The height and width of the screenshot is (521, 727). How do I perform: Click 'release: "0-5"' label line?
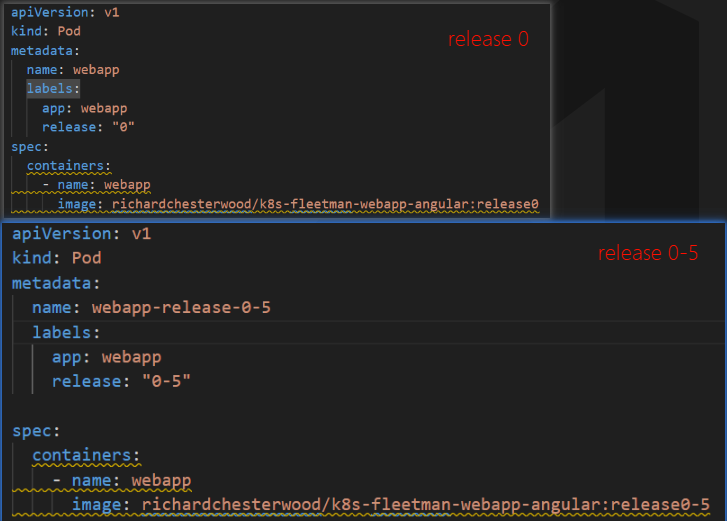pos(121,381)
